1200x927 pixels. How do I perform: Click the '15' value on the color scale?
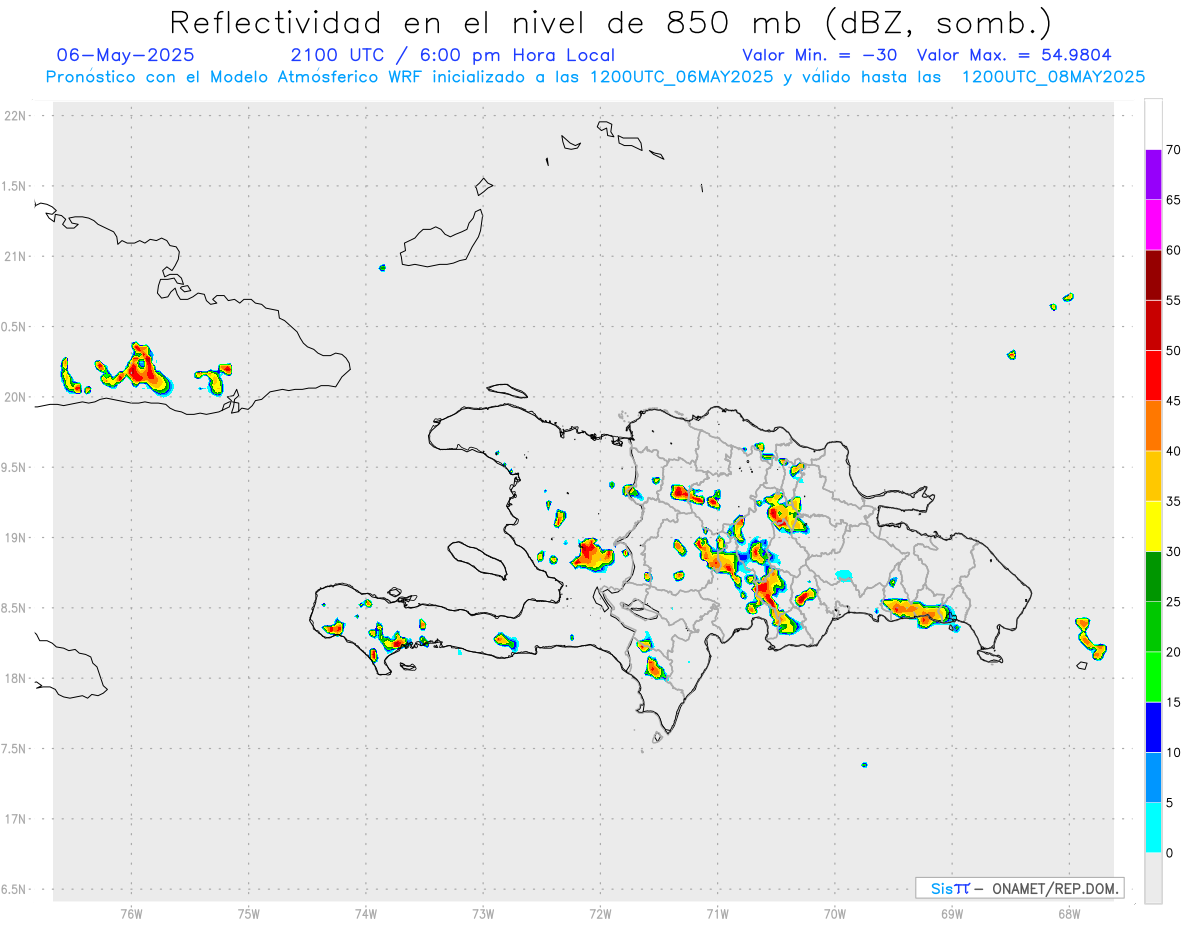click(x=1174, y=702)
